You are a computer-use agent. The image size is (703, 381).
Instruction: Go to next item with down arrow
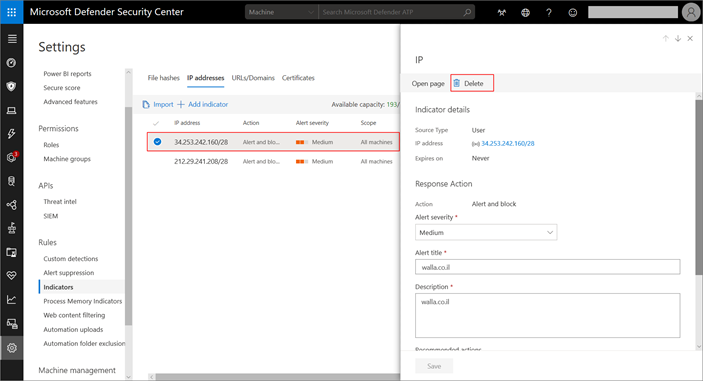pos(678,39)
